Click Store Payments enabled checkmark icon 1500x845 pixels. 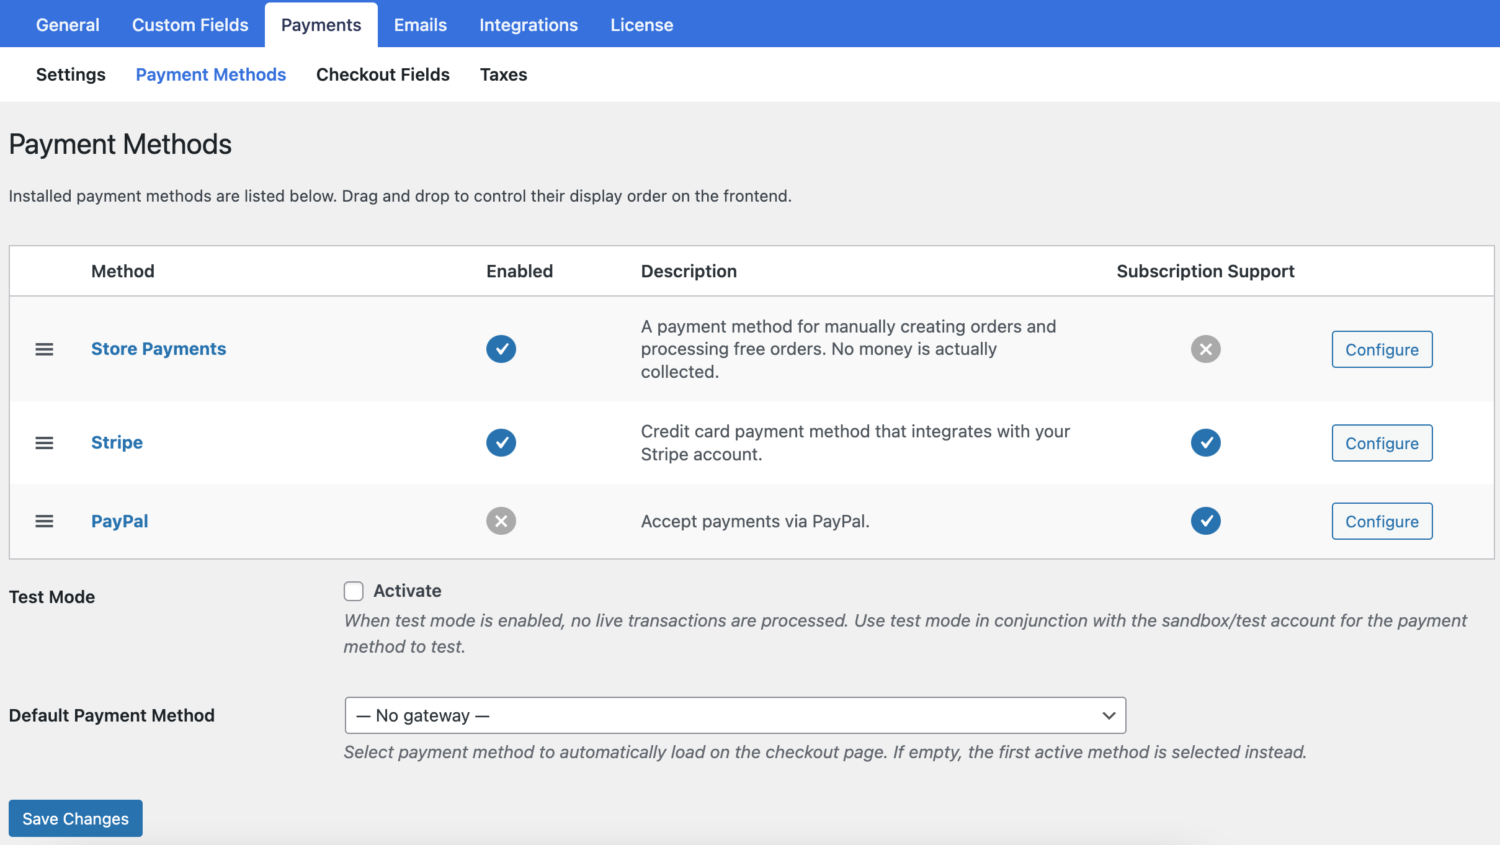point(501,349)
